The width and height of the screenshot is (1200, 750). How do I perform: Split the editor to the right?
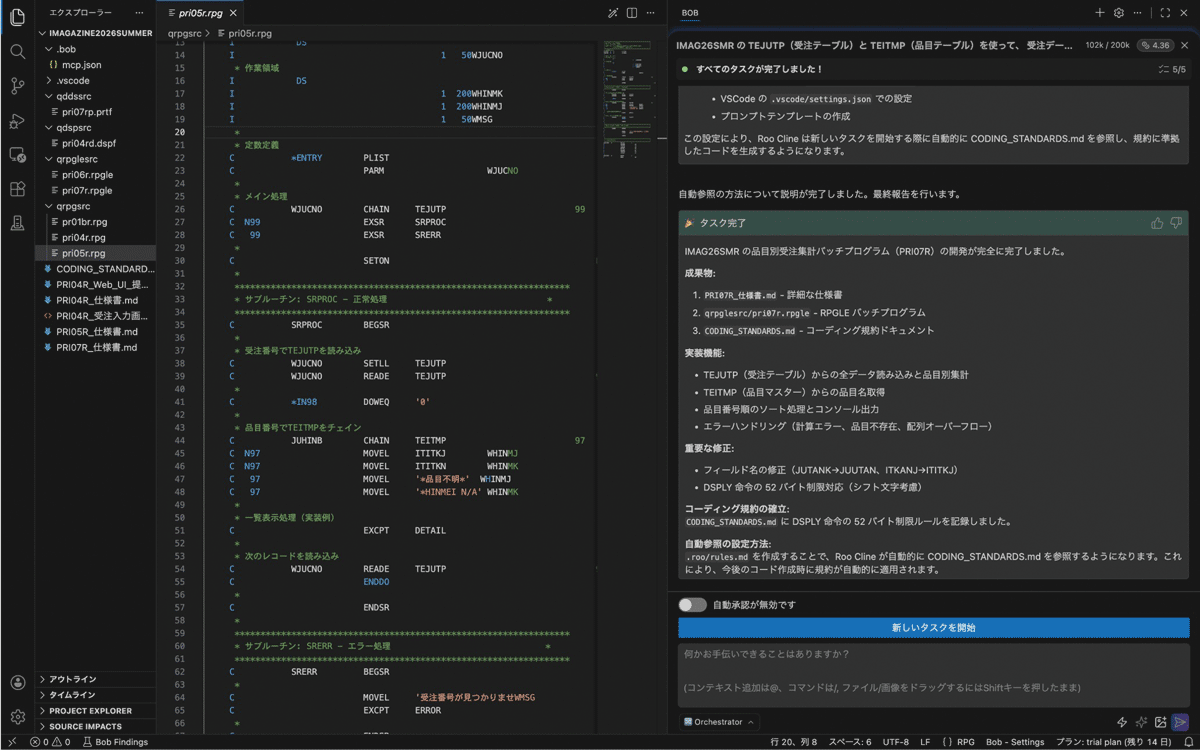(x=632, y=13)
